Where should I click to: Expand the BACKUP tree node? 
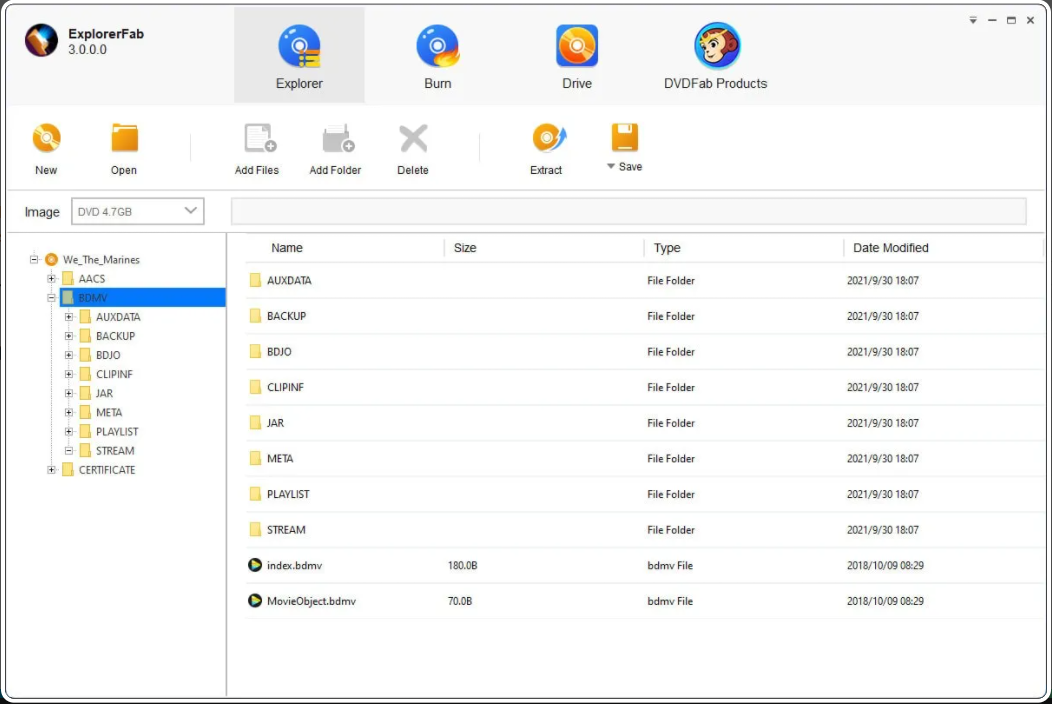coord(68,336)
